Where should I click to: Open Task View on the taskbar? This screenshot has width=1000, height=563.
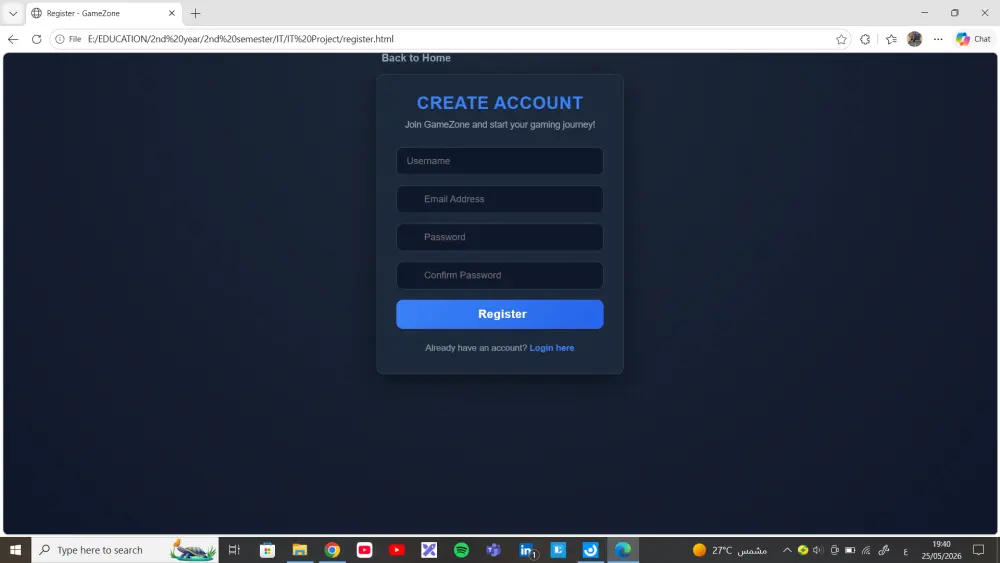point(234,550)
